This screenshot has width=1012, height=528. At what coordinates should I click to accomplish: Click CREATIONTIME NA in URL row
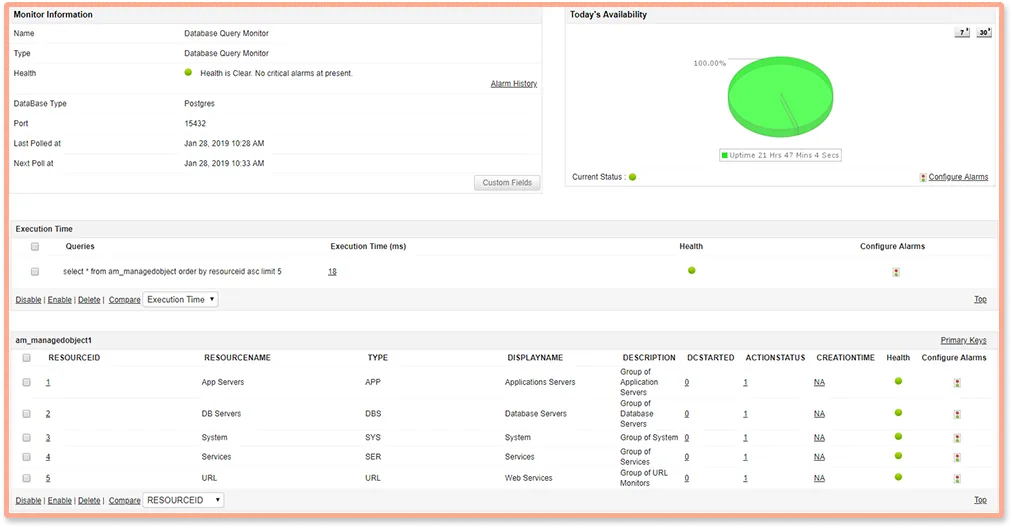[819, 479]
